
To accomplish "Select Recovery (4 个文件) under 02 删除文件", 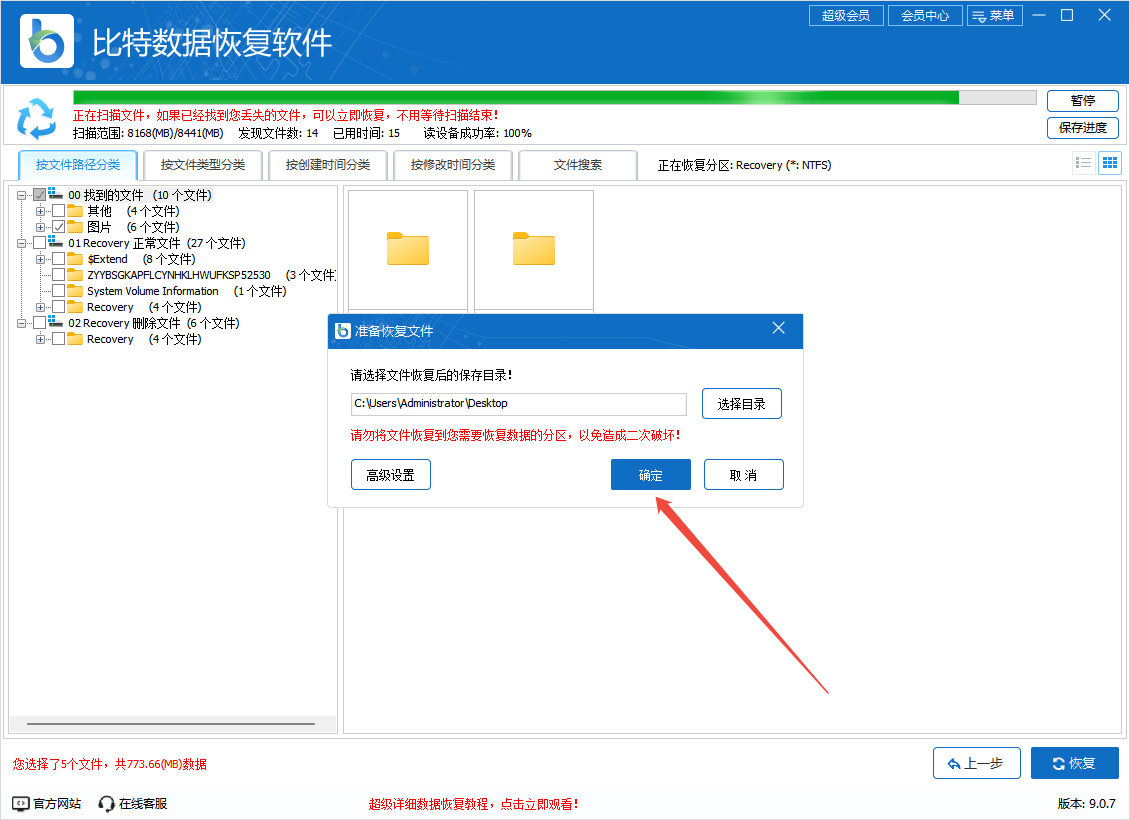I will pyautogui.click(x=144, y=339).
